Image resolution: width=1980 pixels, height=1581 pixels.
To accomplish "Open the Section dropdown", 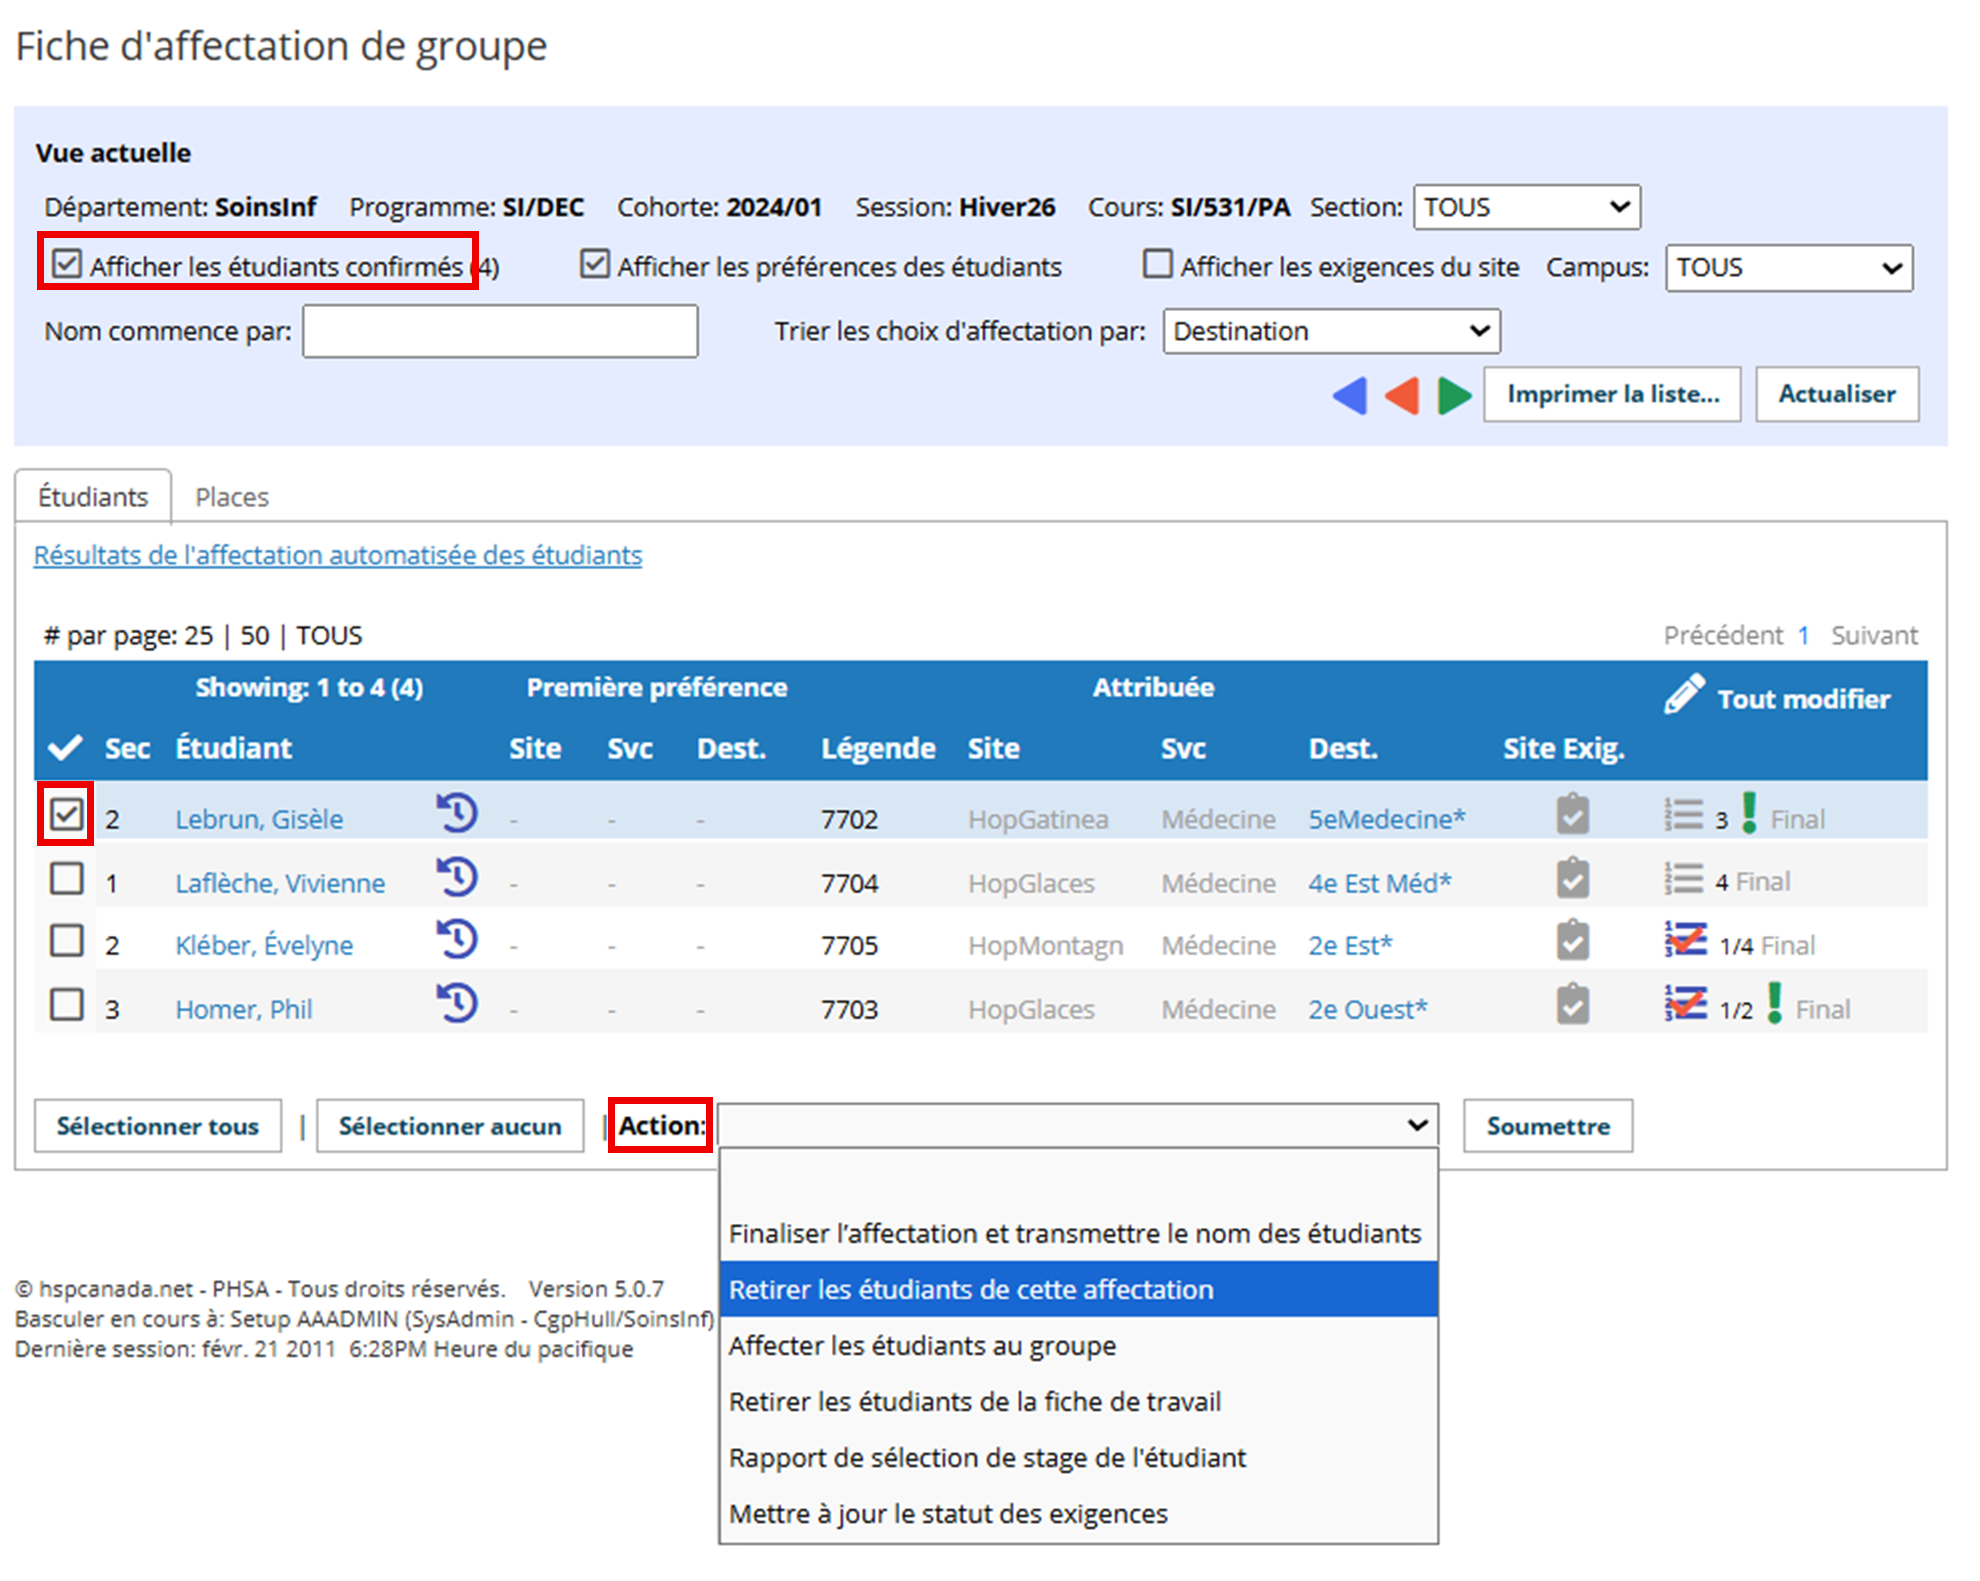I will click(1525, 207).
